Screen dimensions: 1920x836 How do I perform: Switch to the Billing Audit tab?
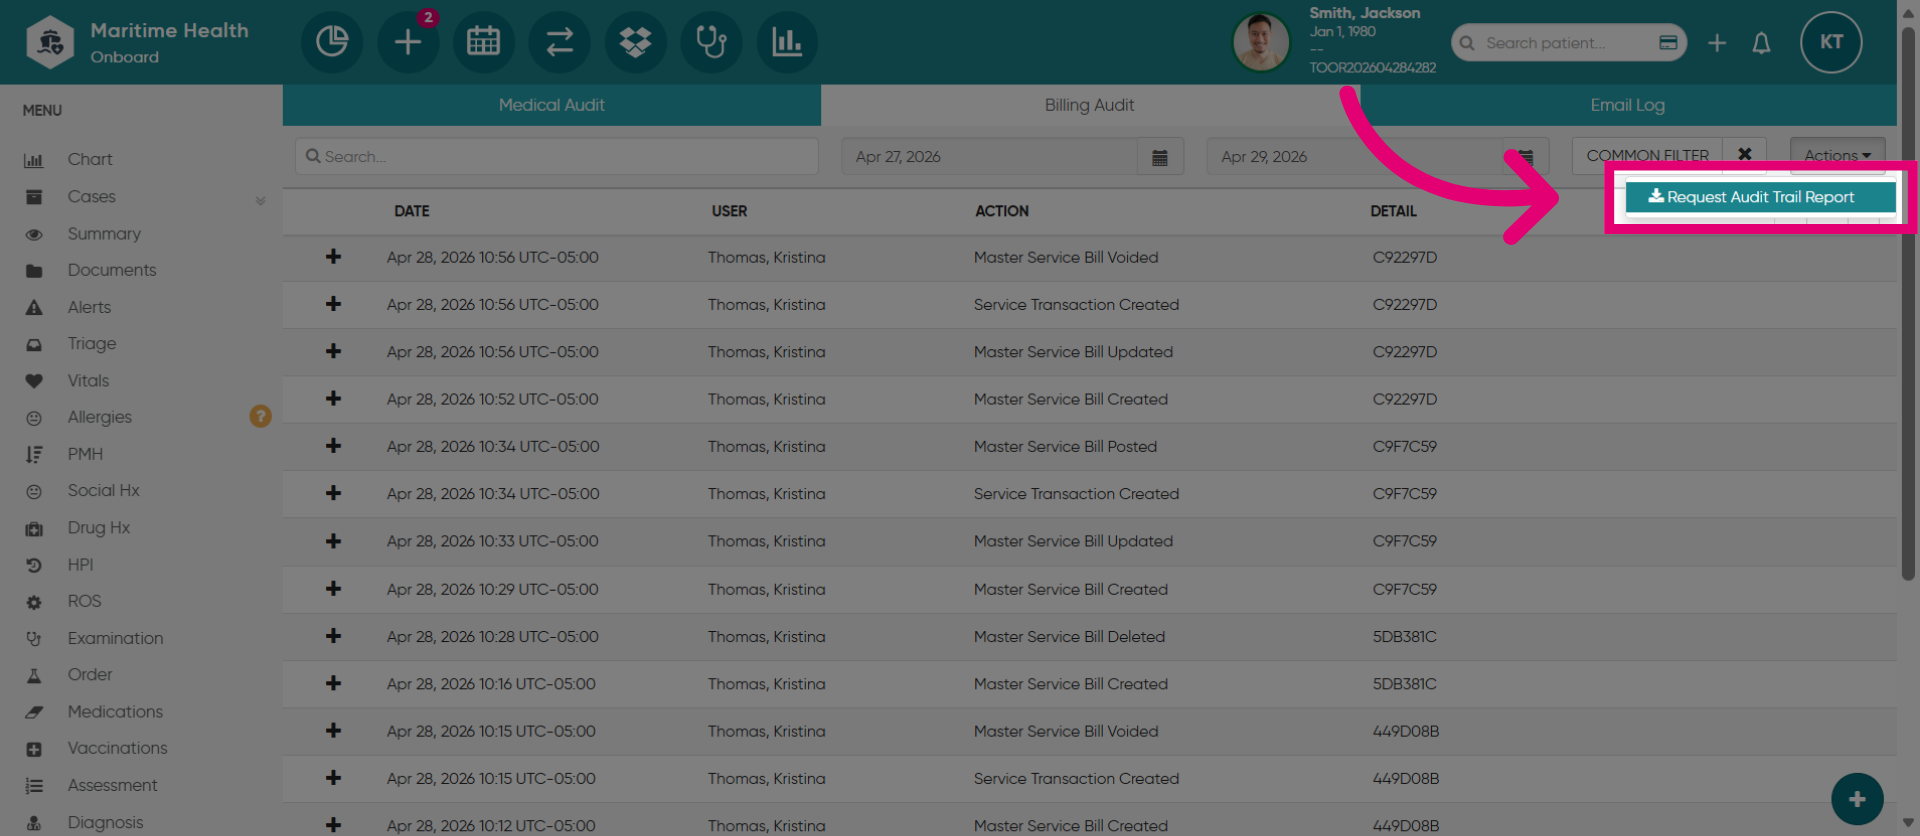[x=1089, y=105]
